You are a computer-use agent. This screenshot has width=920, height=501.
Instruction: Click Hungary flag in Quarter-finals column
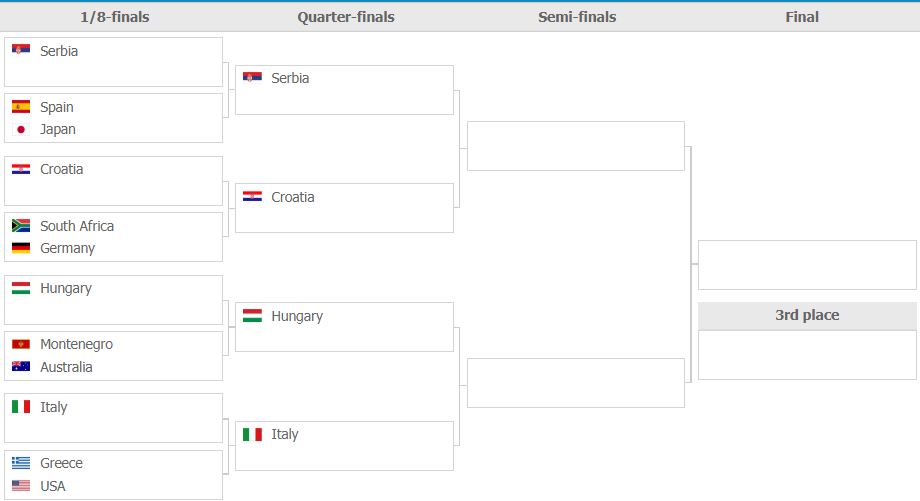pos(252,316)
